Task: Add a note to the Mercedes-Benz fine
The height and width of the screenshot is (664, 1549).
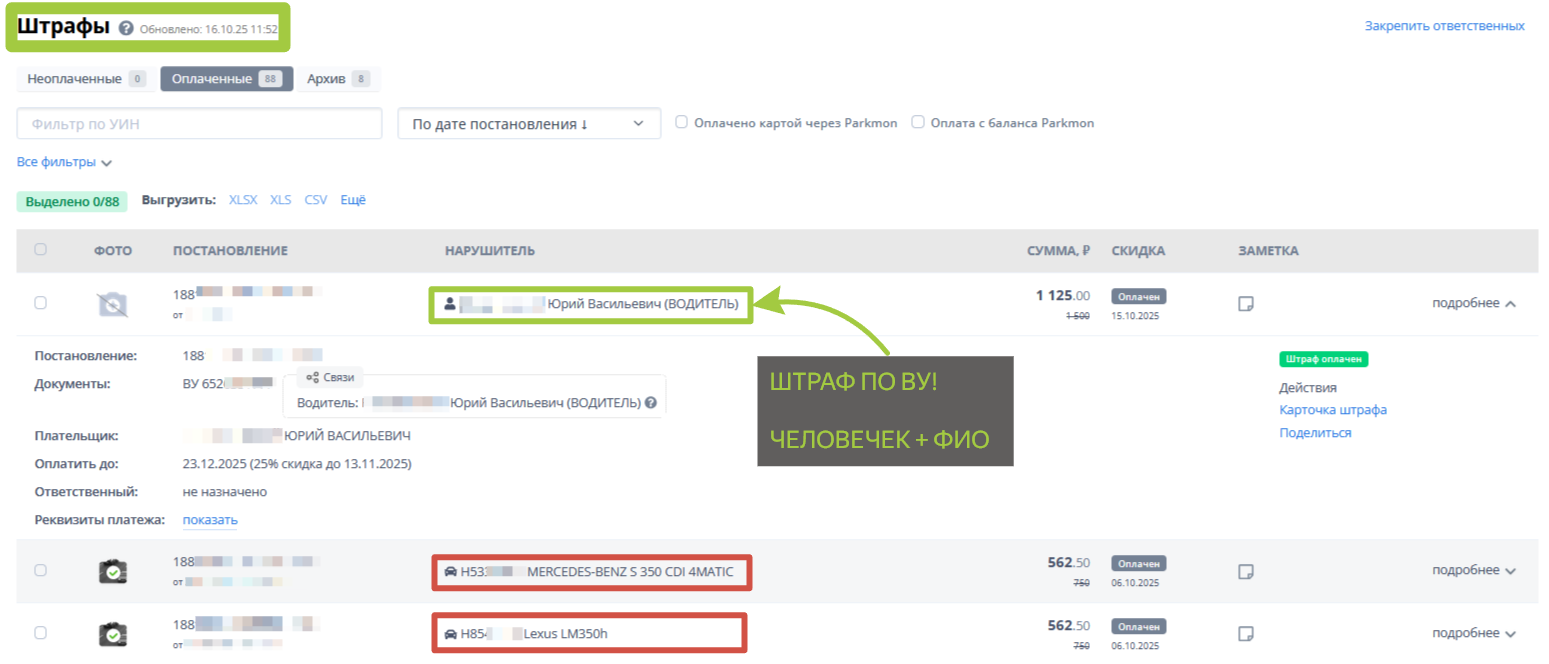Action: click(1246, 571)
